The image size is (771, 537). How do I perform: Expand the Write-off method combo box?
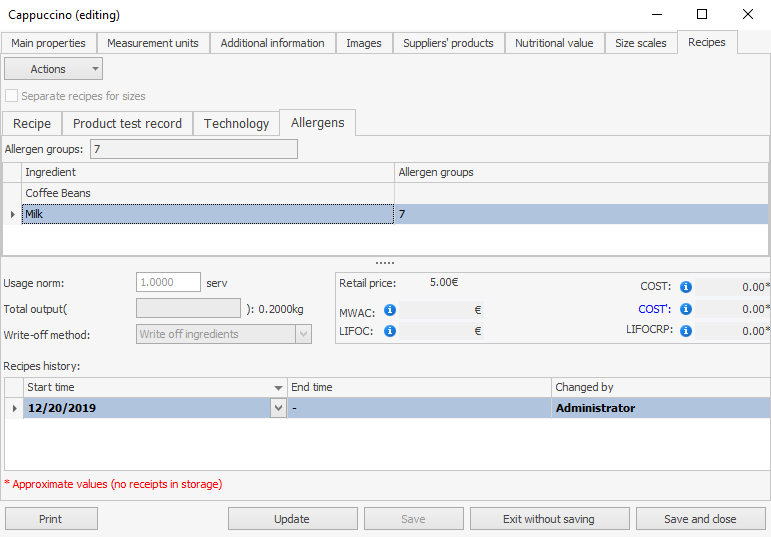click(304, 334)
